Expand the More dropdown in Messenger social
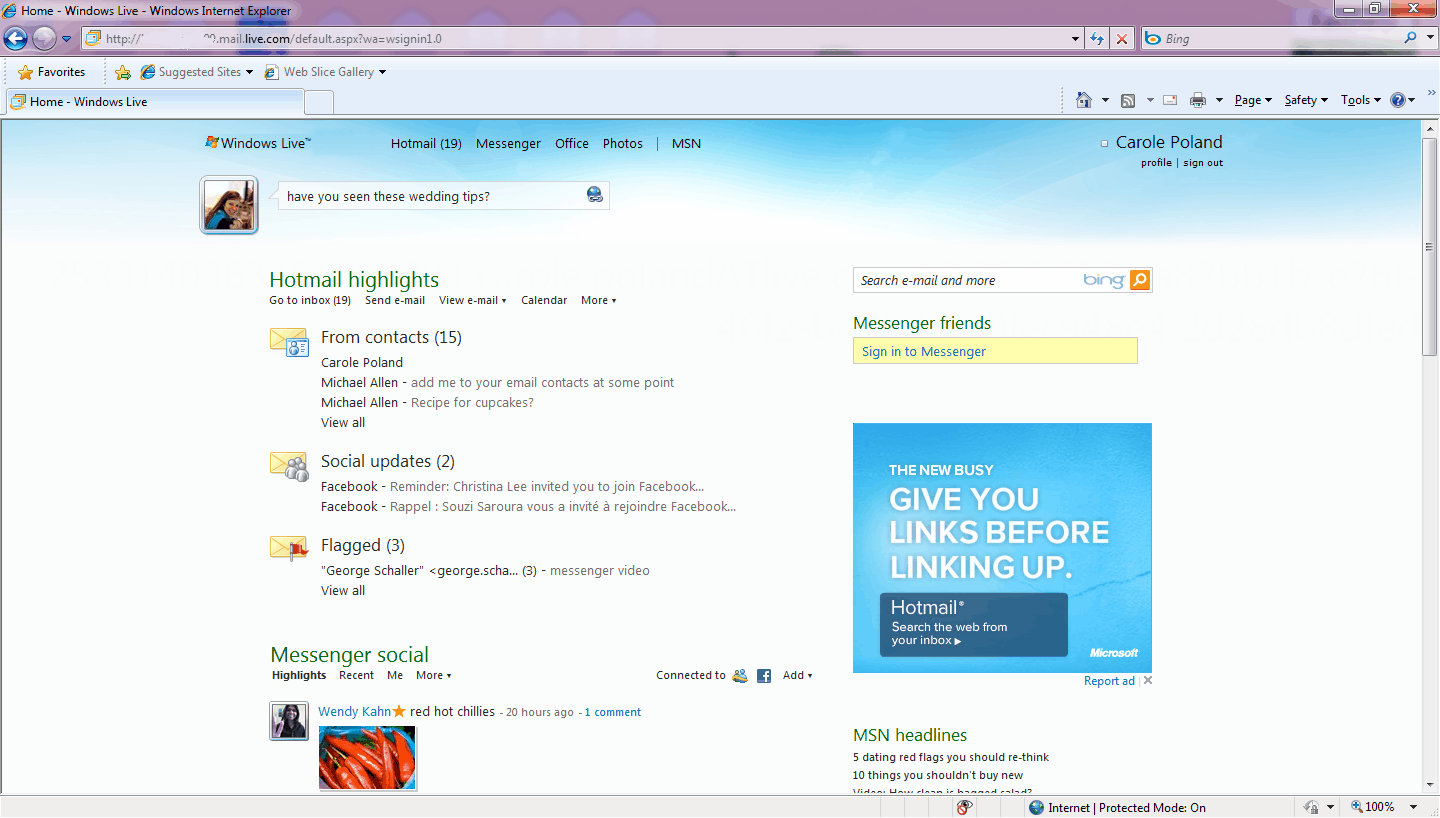 point(433,676)
